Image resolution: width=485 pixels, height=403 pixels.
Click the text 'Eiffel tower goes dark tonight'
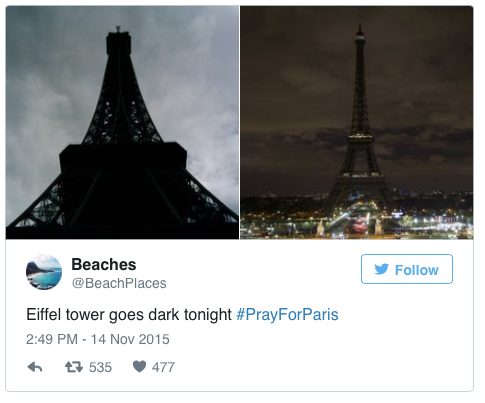click(x=129, y=314)
